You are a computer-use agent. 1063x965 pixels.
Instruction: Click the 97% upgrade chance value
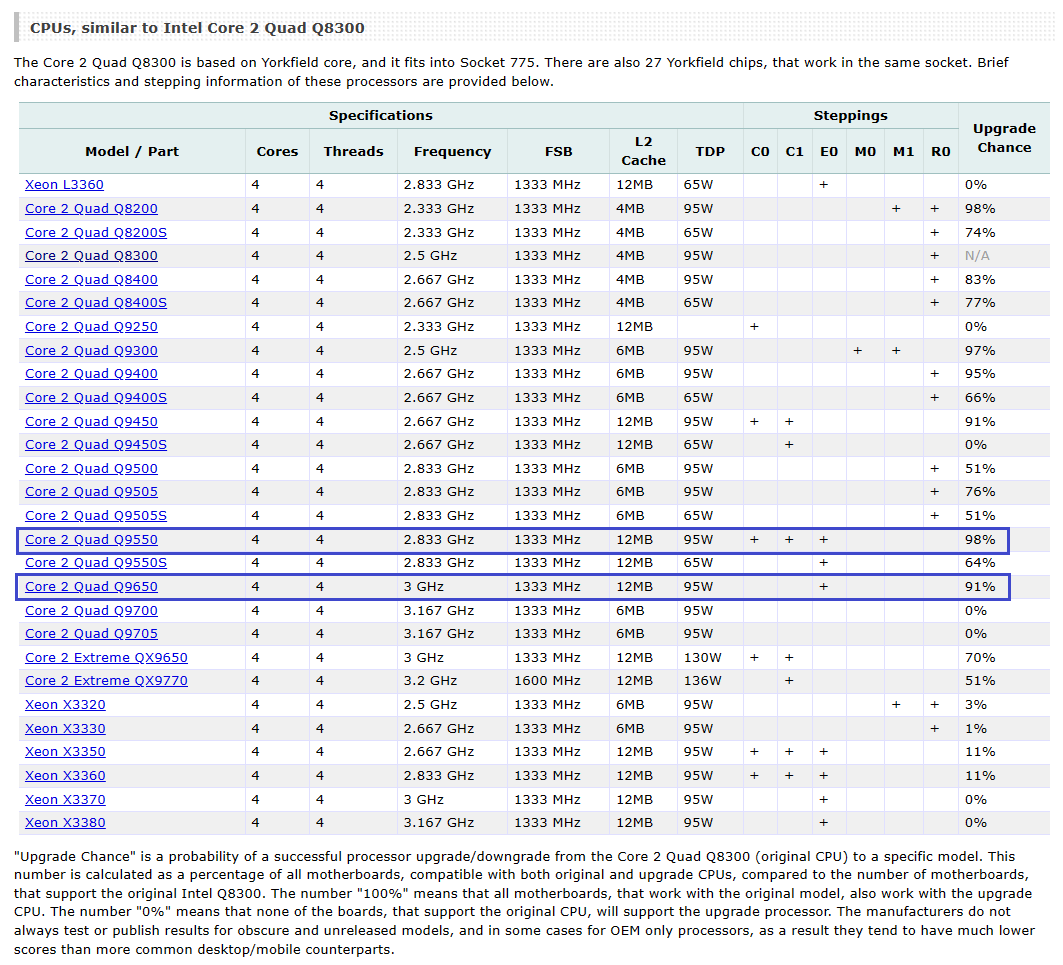[980, 351]
